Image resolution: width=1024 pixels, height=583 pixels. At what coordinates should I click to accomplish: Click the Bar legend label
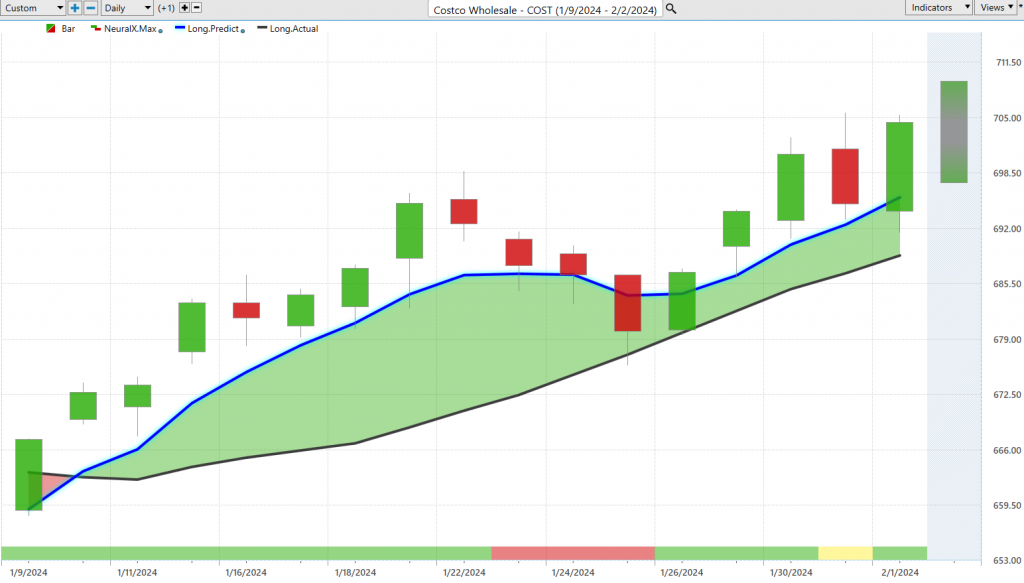(68, 29)
